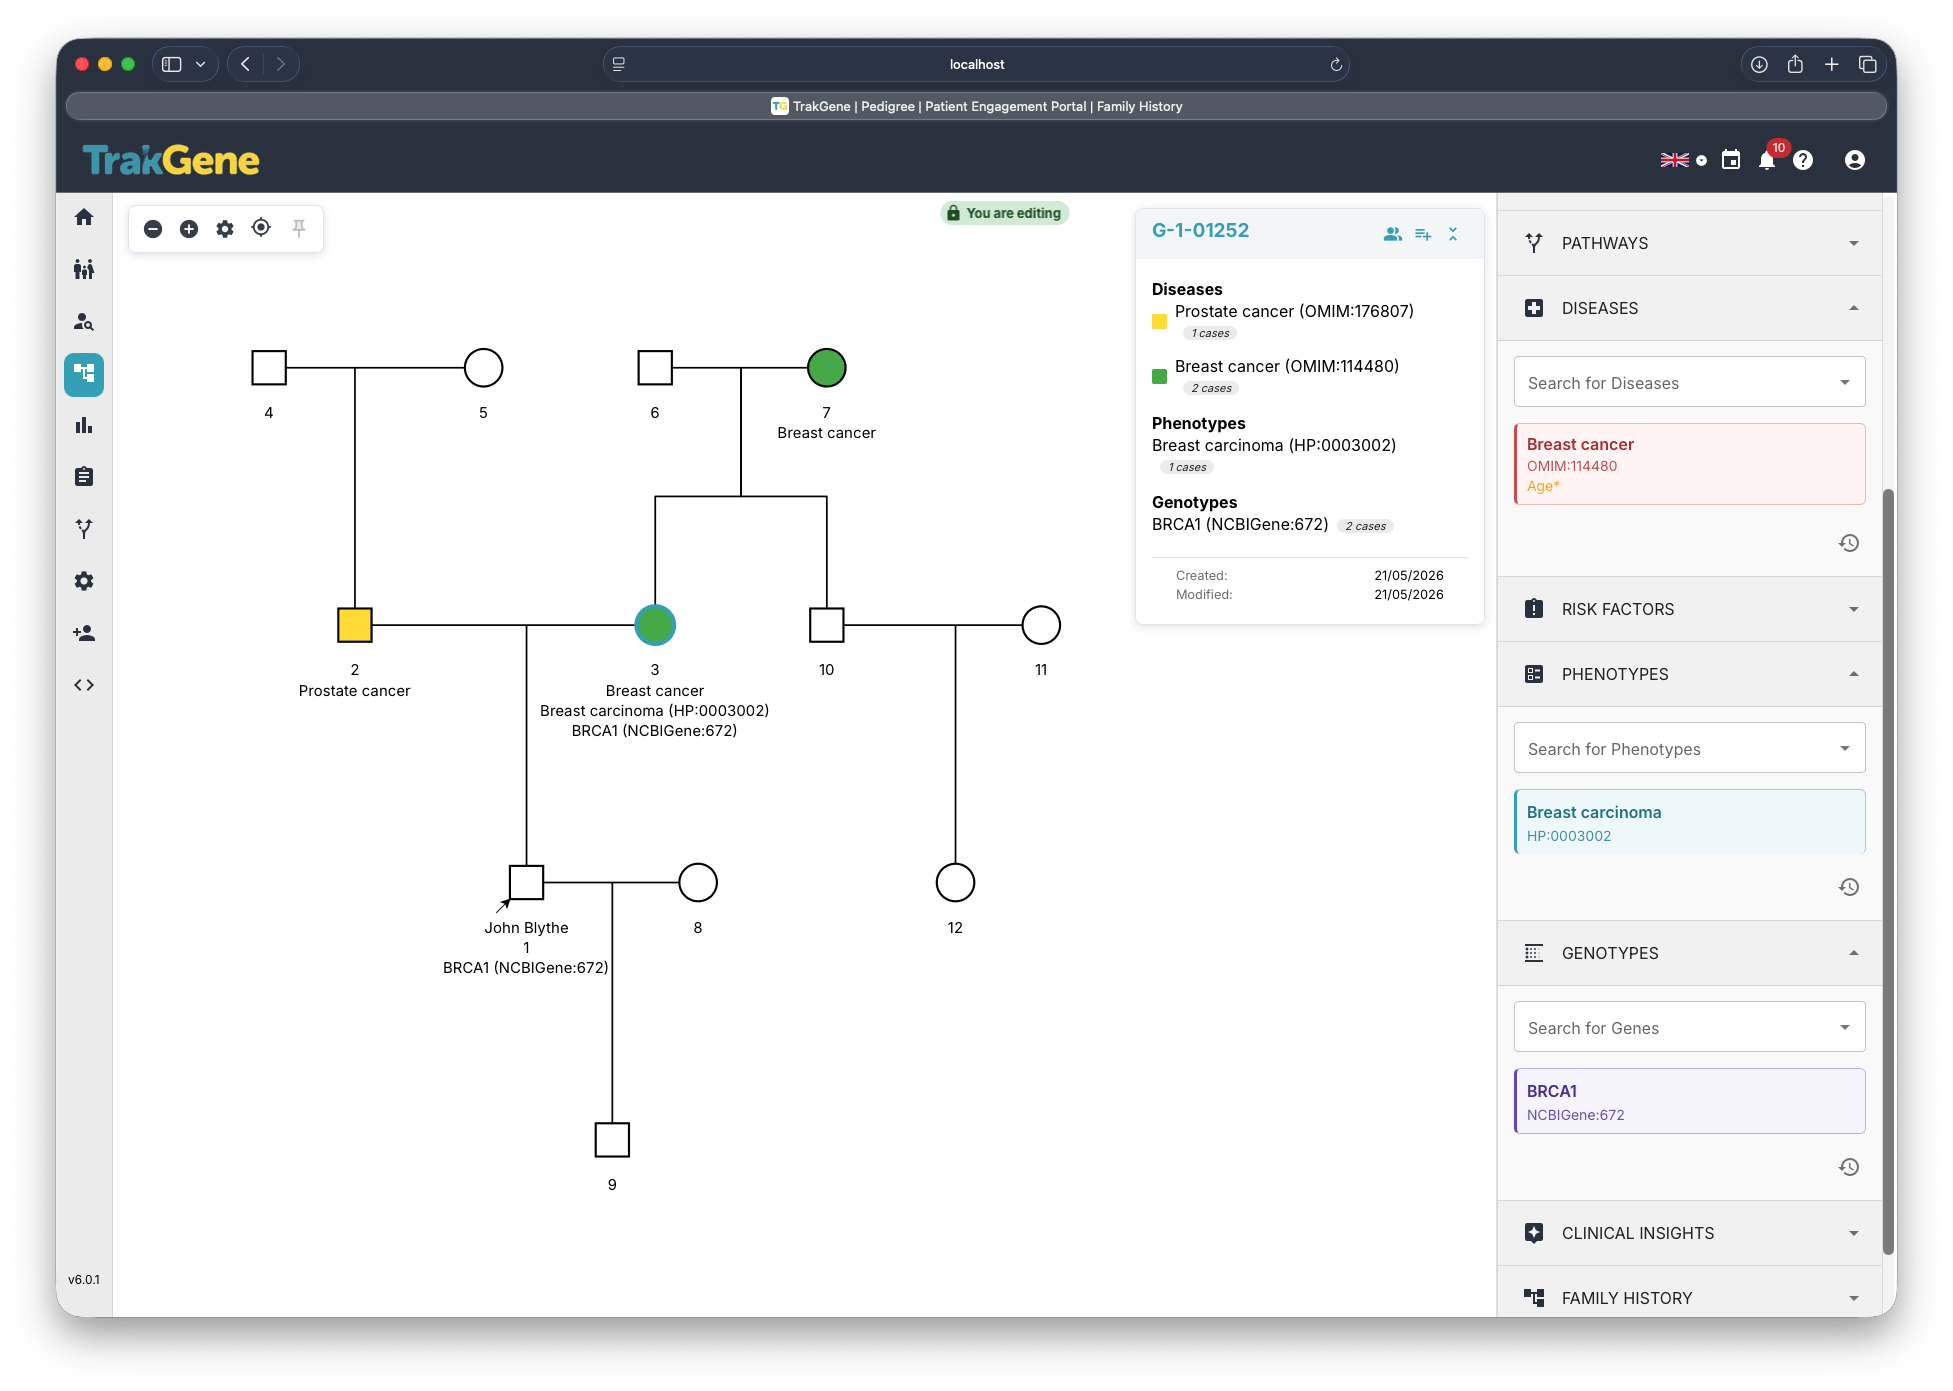Open the Family History section

(x=1690, y=1297)
